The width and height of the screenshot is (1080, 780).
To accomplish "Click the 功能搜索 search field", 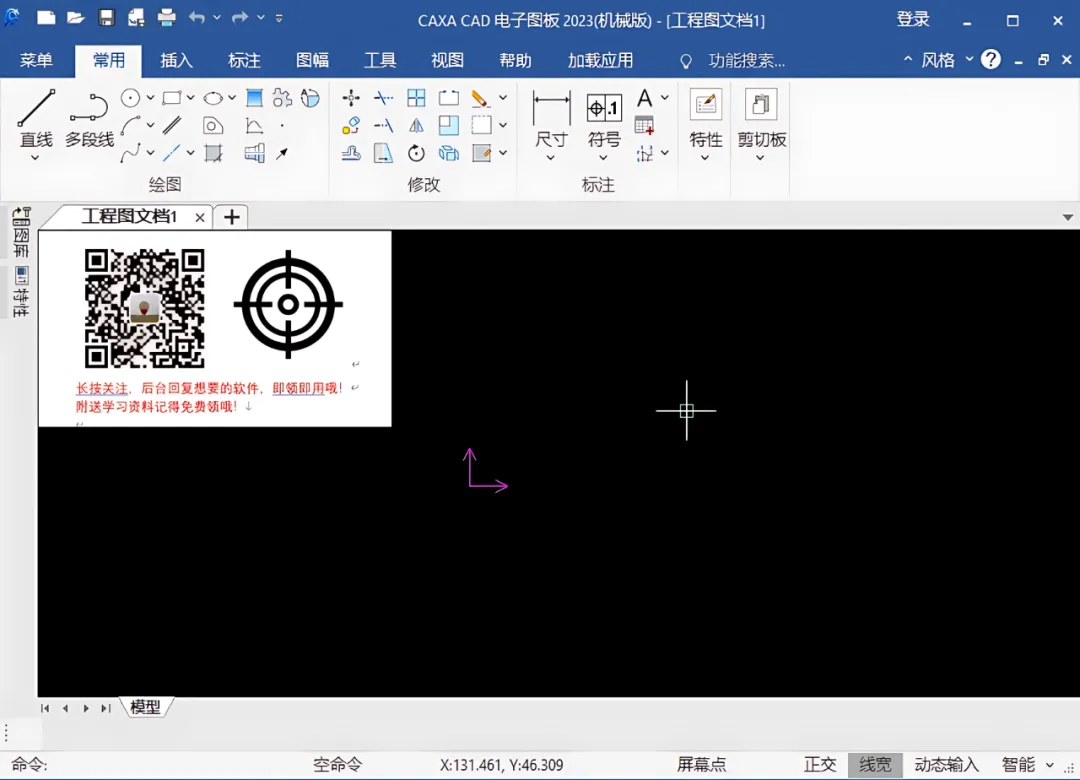I will (x=747, y=61).
